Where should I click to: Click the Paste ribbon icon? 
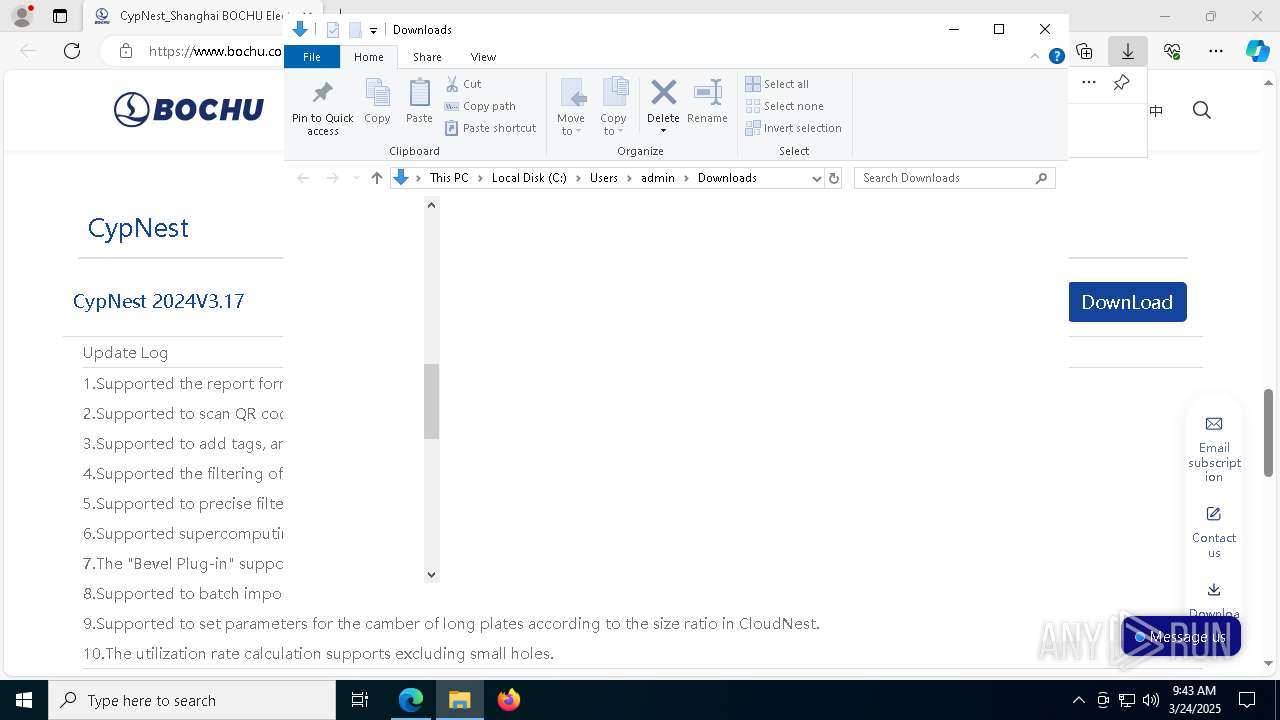[x=419, y=101]
